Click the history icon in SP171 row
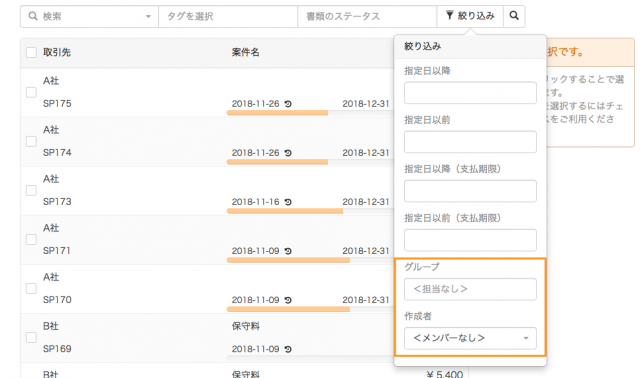 (x=288, y=251)
